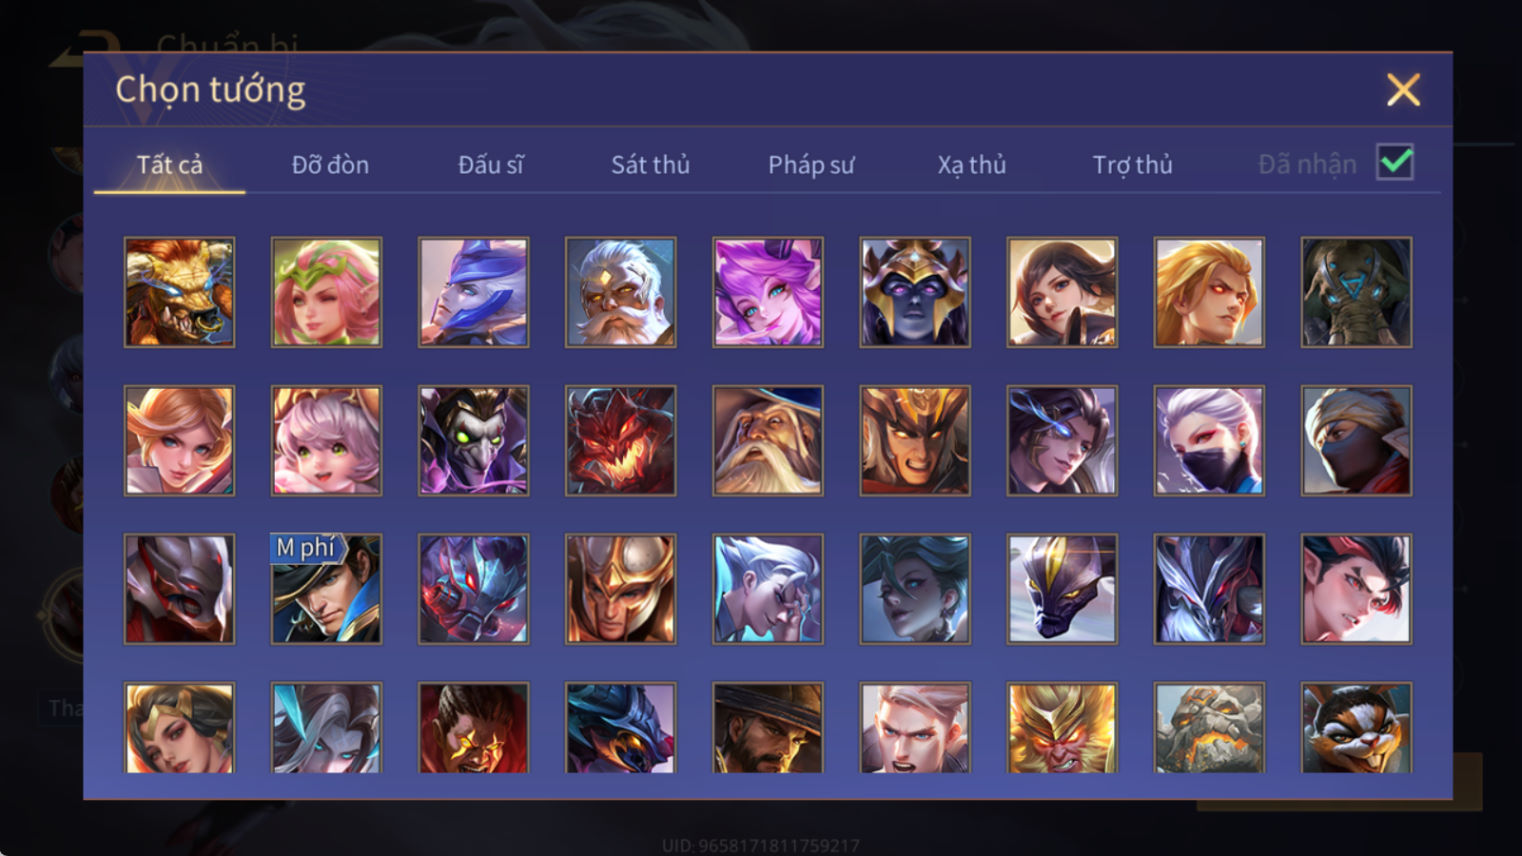
Task: Select the black panther hero portrait
Action: [x=1062, y=588]
